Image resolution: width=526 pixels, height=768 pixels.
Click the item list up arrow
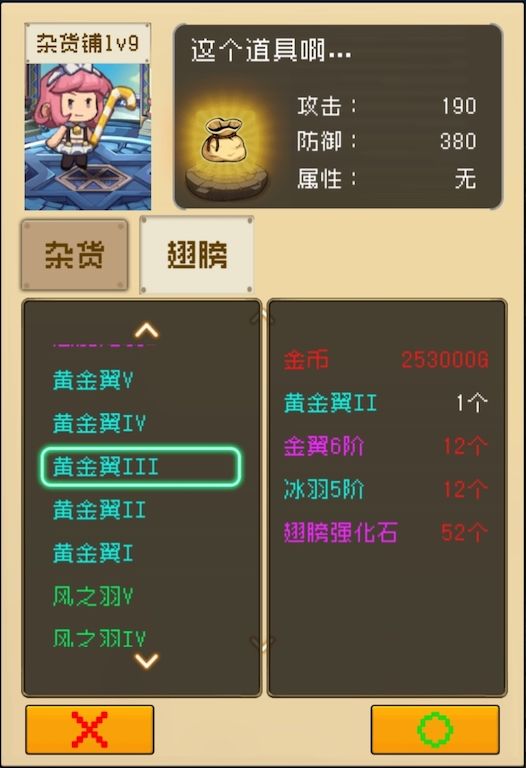tap(146, 332)
